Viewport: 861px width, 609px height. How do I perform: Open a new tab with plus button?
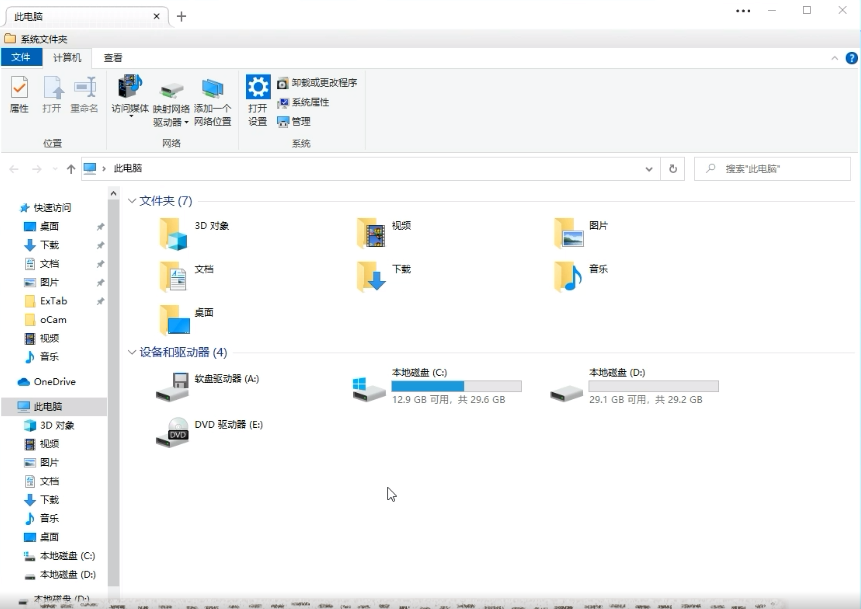click(181, 16)
